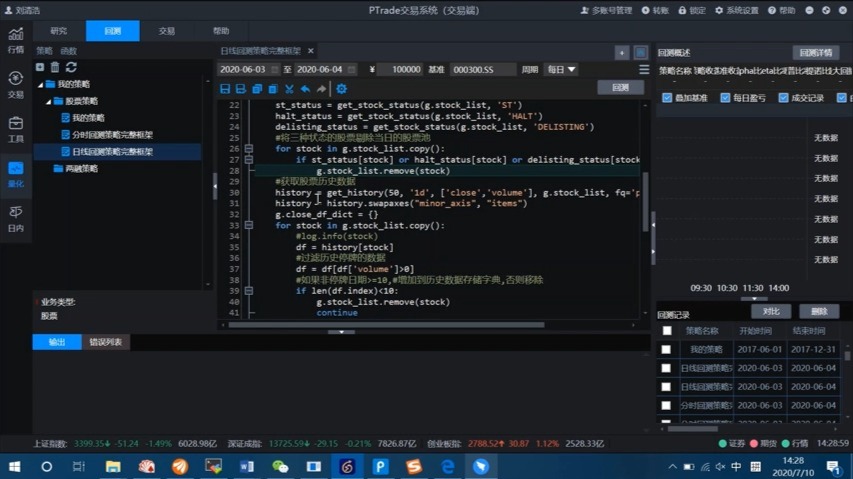
Task: Open the hamburger menu above the editor
Action: point(644,70)
